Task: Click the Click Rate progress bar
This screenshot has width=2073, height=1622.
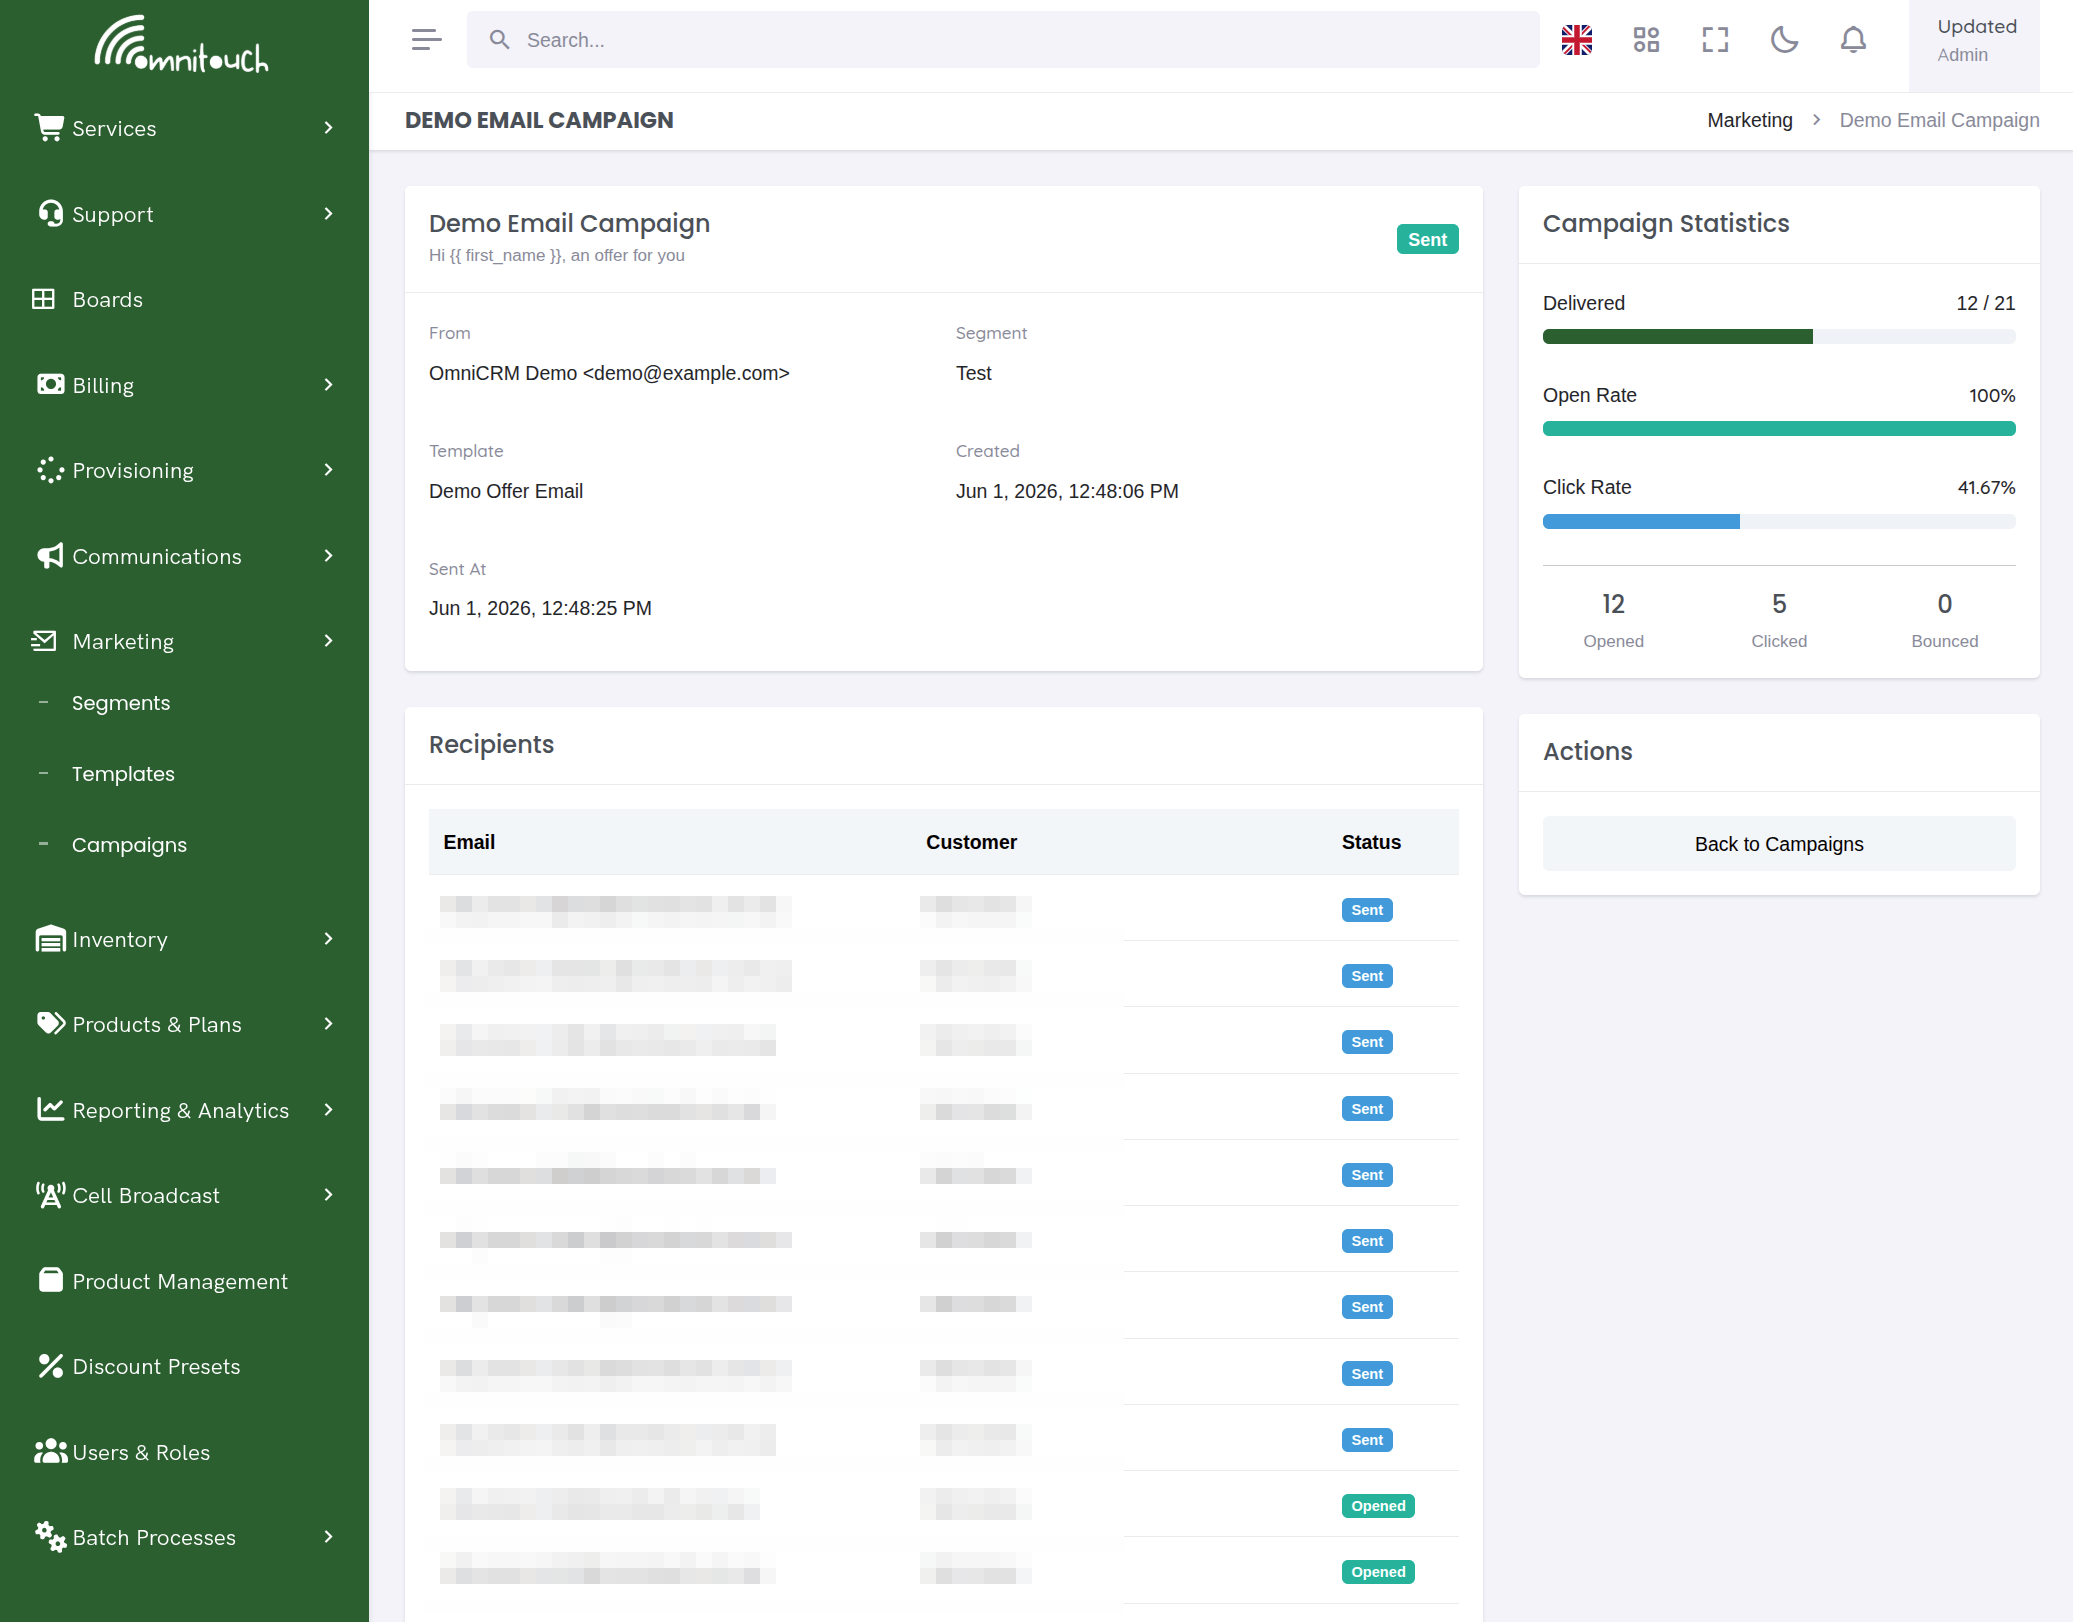Action: (1779, 521)
